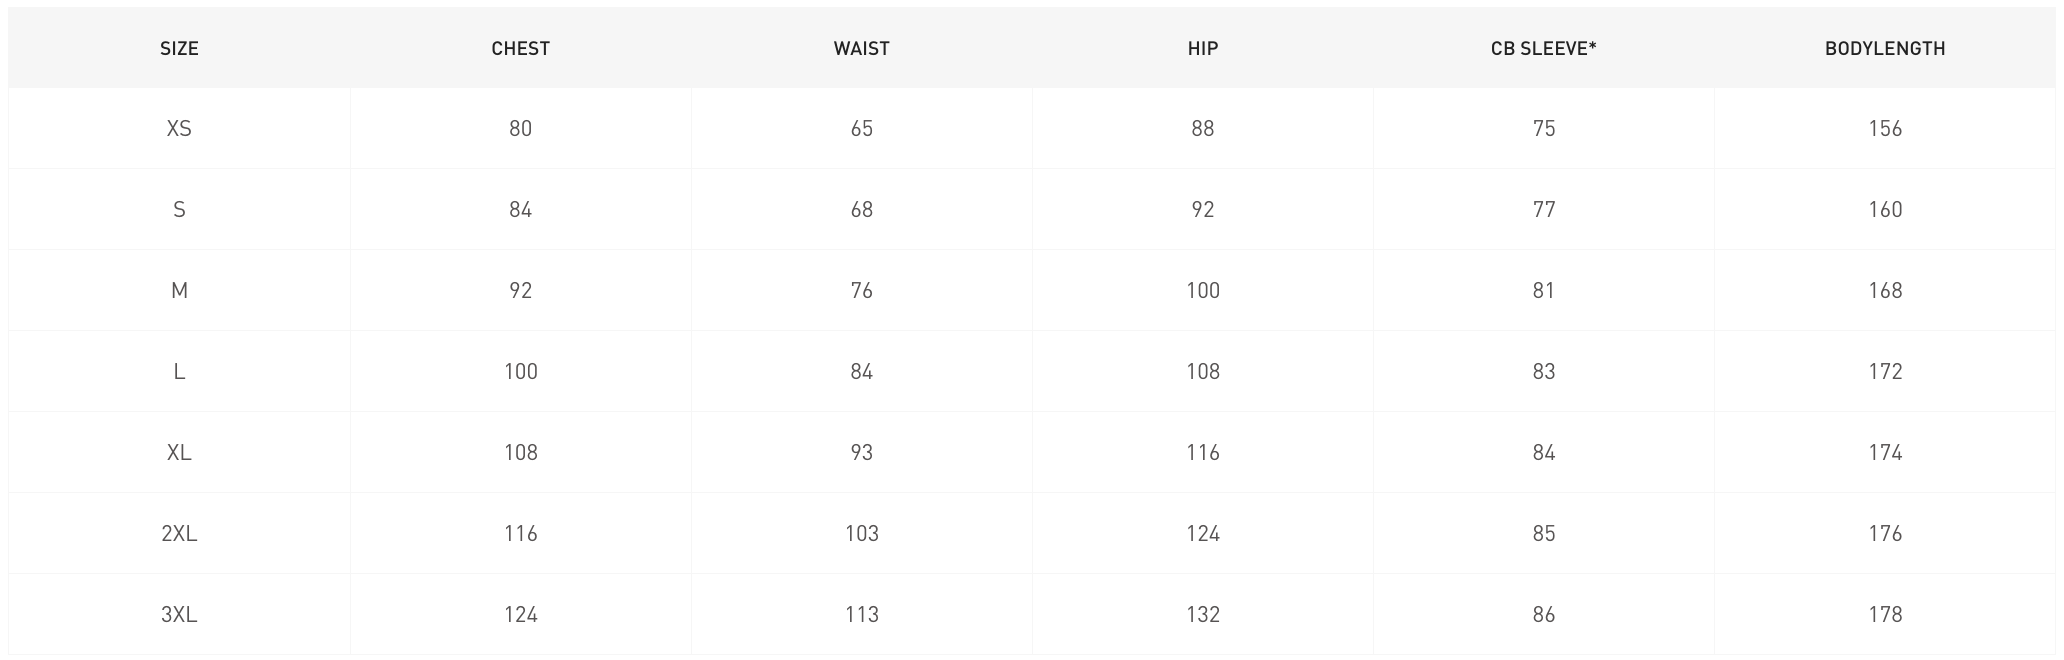
Task: Click waist value 76 for M
Action: click(861, 291)
